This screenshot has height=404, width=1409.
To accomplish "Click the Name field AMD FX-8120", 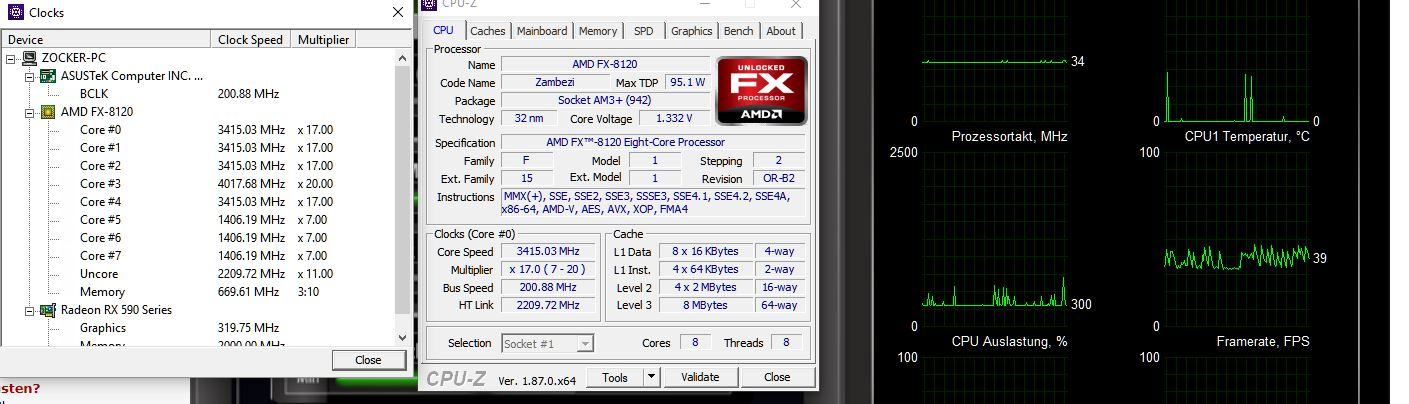I will 605,65.
